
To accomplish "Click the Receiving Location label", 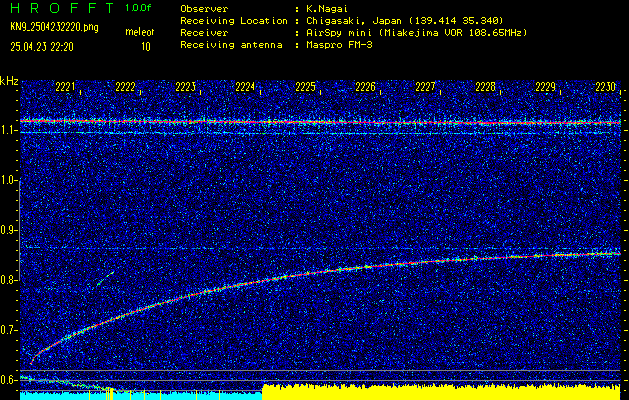I will tap(234, 20).
